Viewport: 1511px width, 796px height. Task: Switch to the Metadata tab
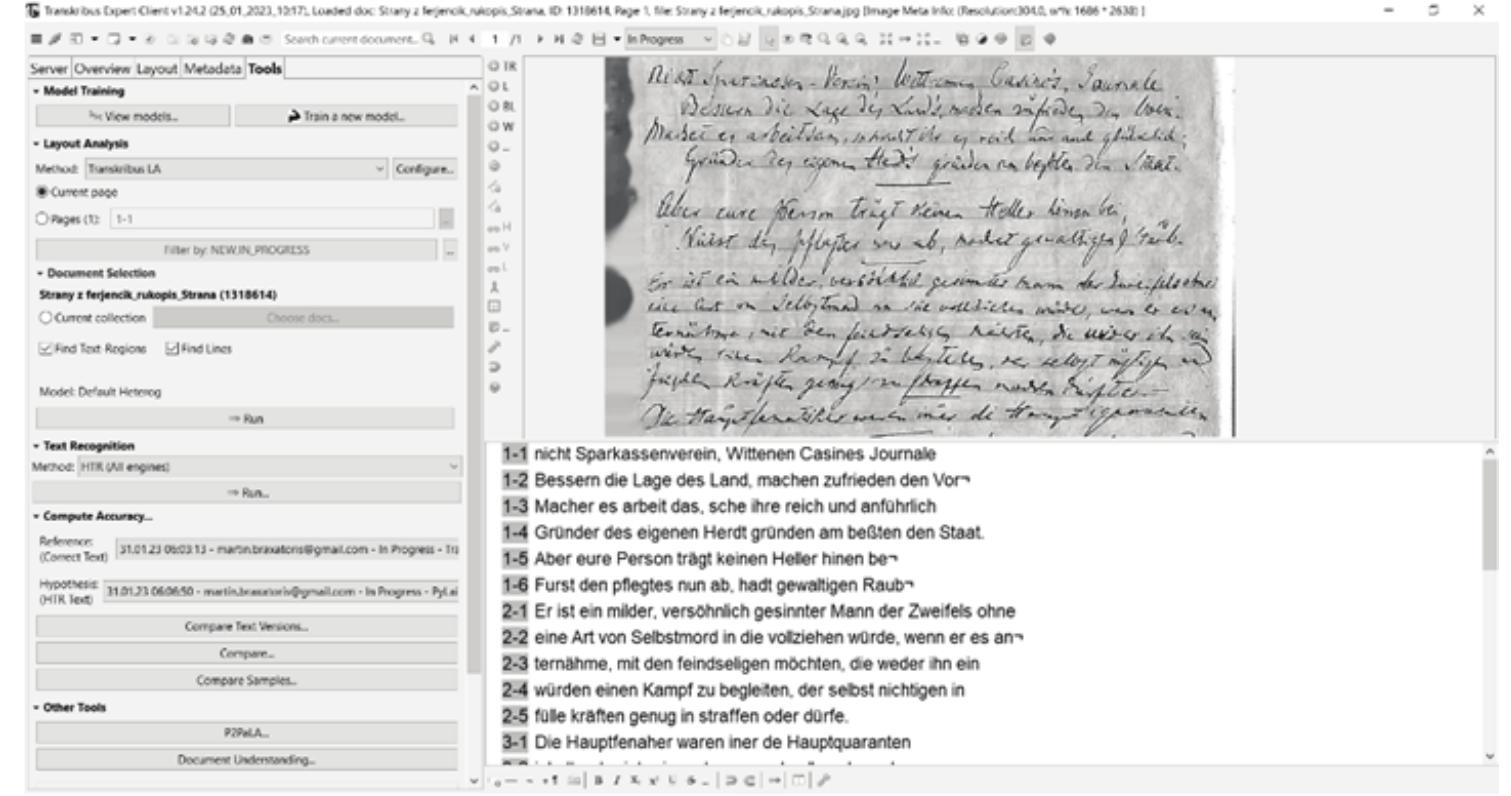click(x=212, y=69)
